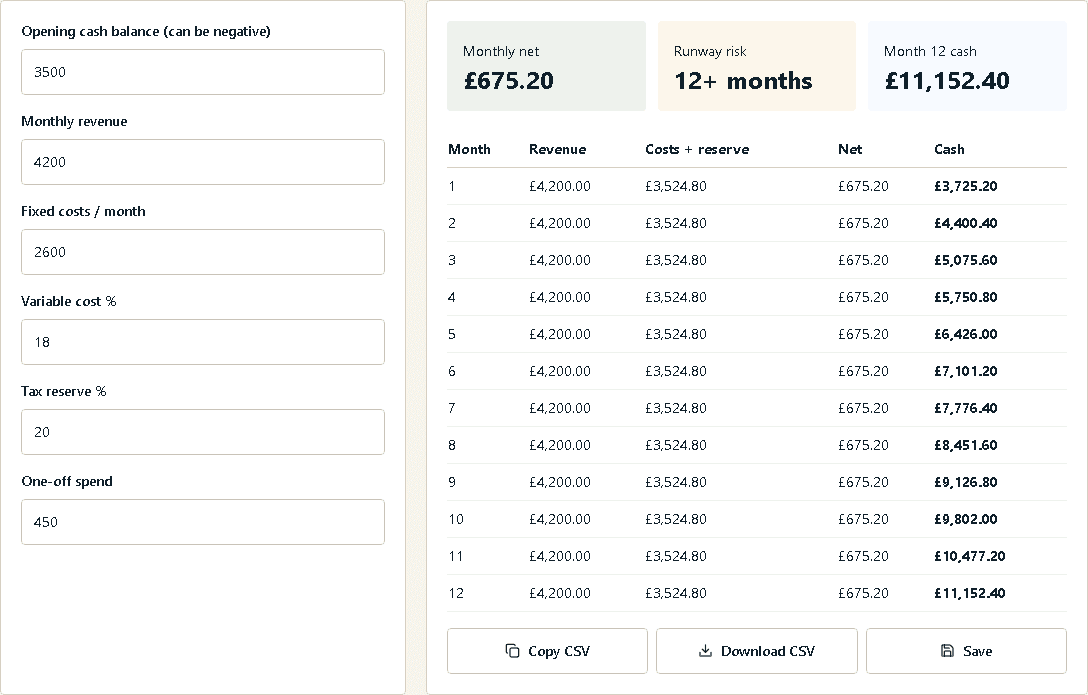The width and height of the screenshot is (1088, 695).
Task: Edit the Monthly revenue input
Action: [x=203, y=162]
